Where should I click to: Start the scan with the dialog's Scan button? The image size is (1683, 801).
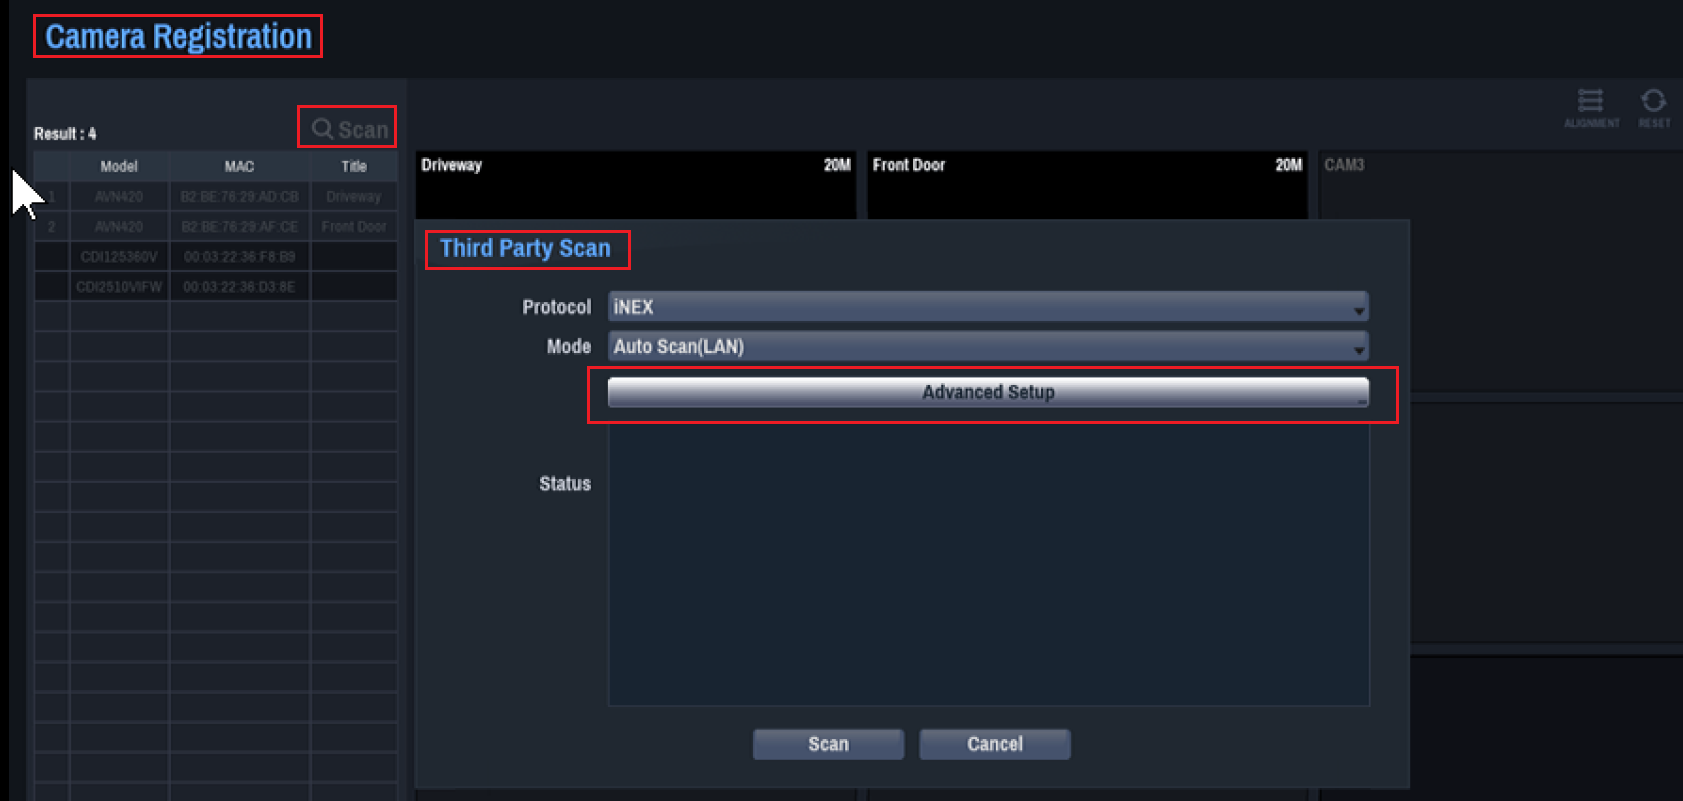(x=828, y=744)
